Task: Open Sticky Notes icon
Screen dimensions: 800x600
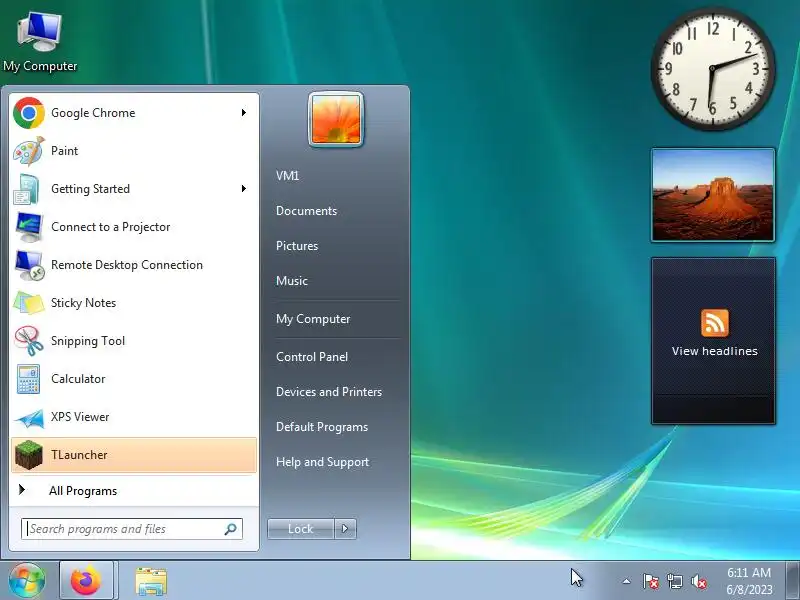Action: tap(29, 303)
